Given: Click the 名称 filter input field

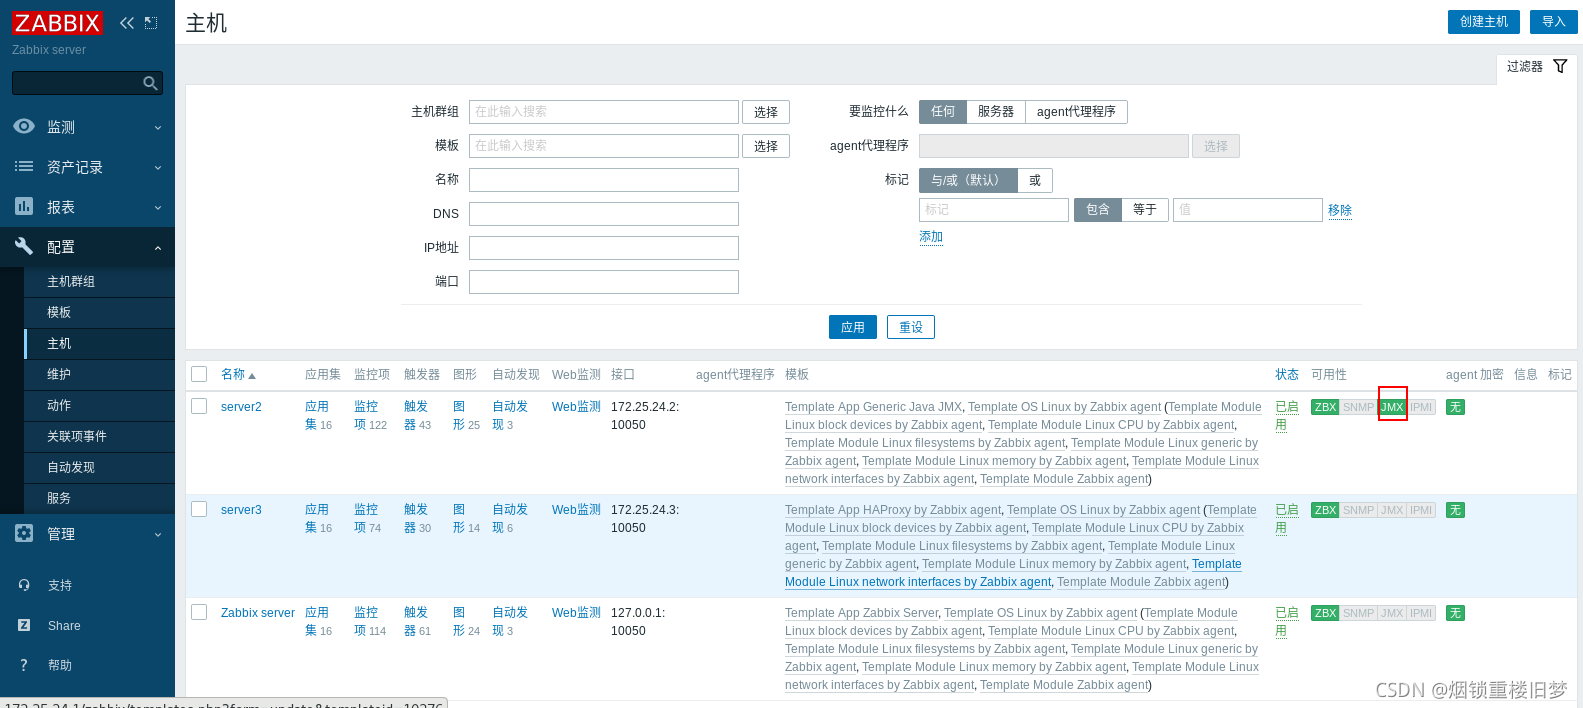Looking at the screenshot, I should click(604, 180).
